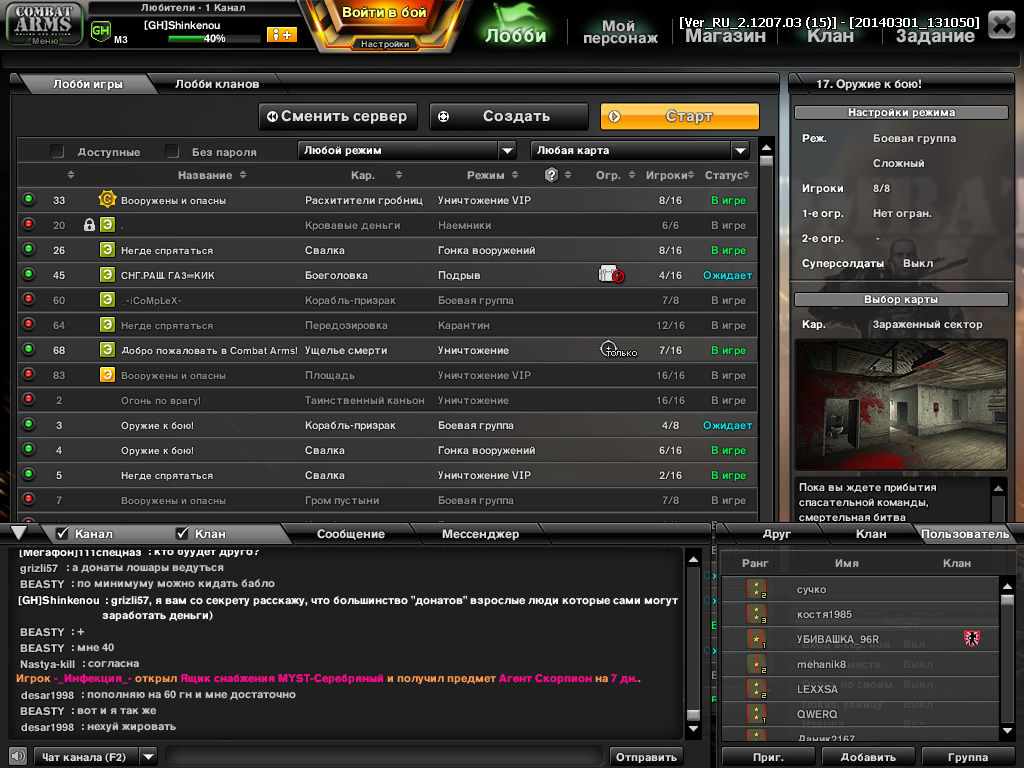Screen dimensions: 1024x768
Task: Click the Настройки button under battle banner
Action: 385,44
